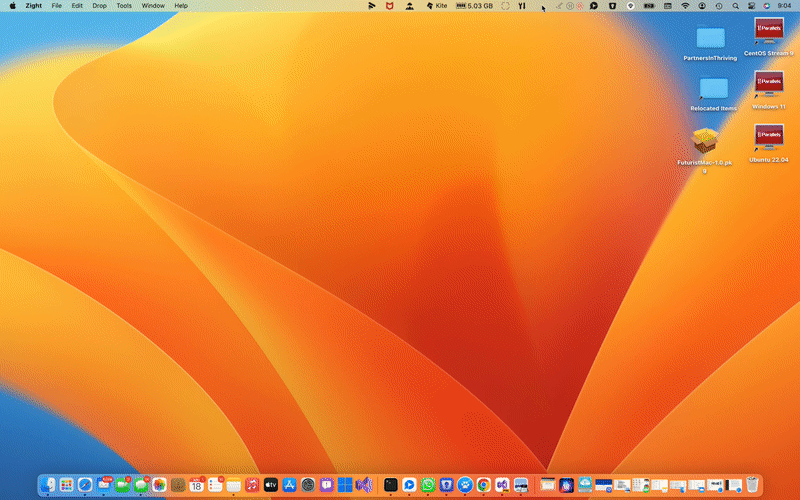Expand the Kite menu bar item
Screen dimensions: 800x500
pos(437,6)
